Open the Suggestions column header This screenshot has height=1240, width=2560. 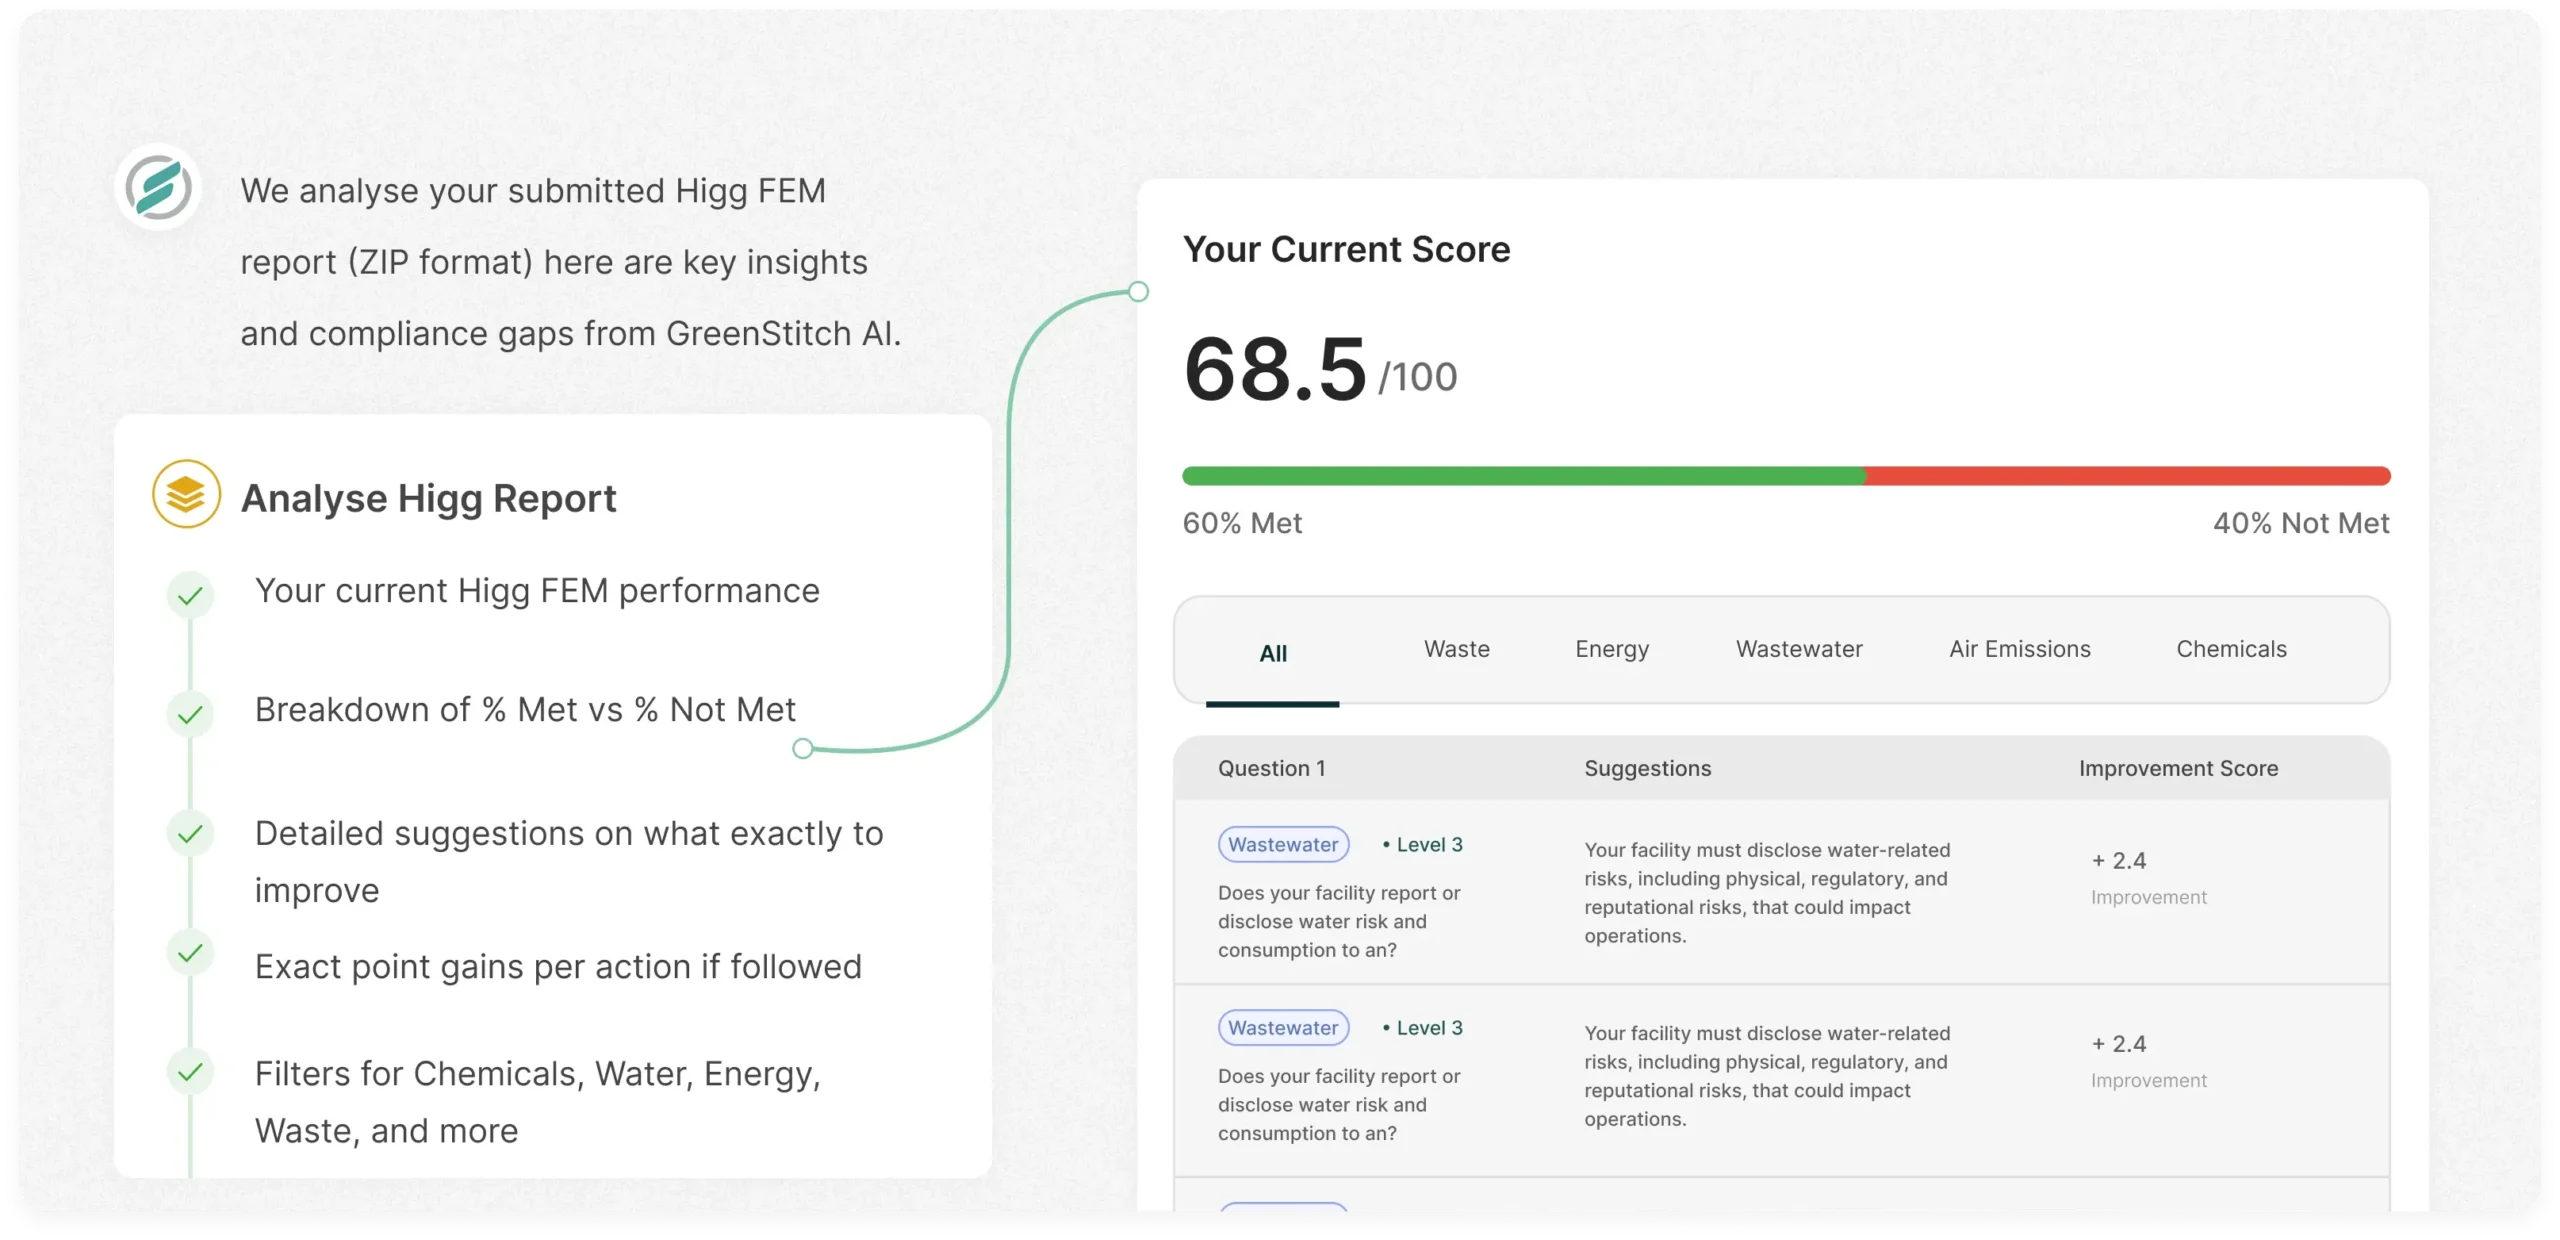tap(1647, 768)
